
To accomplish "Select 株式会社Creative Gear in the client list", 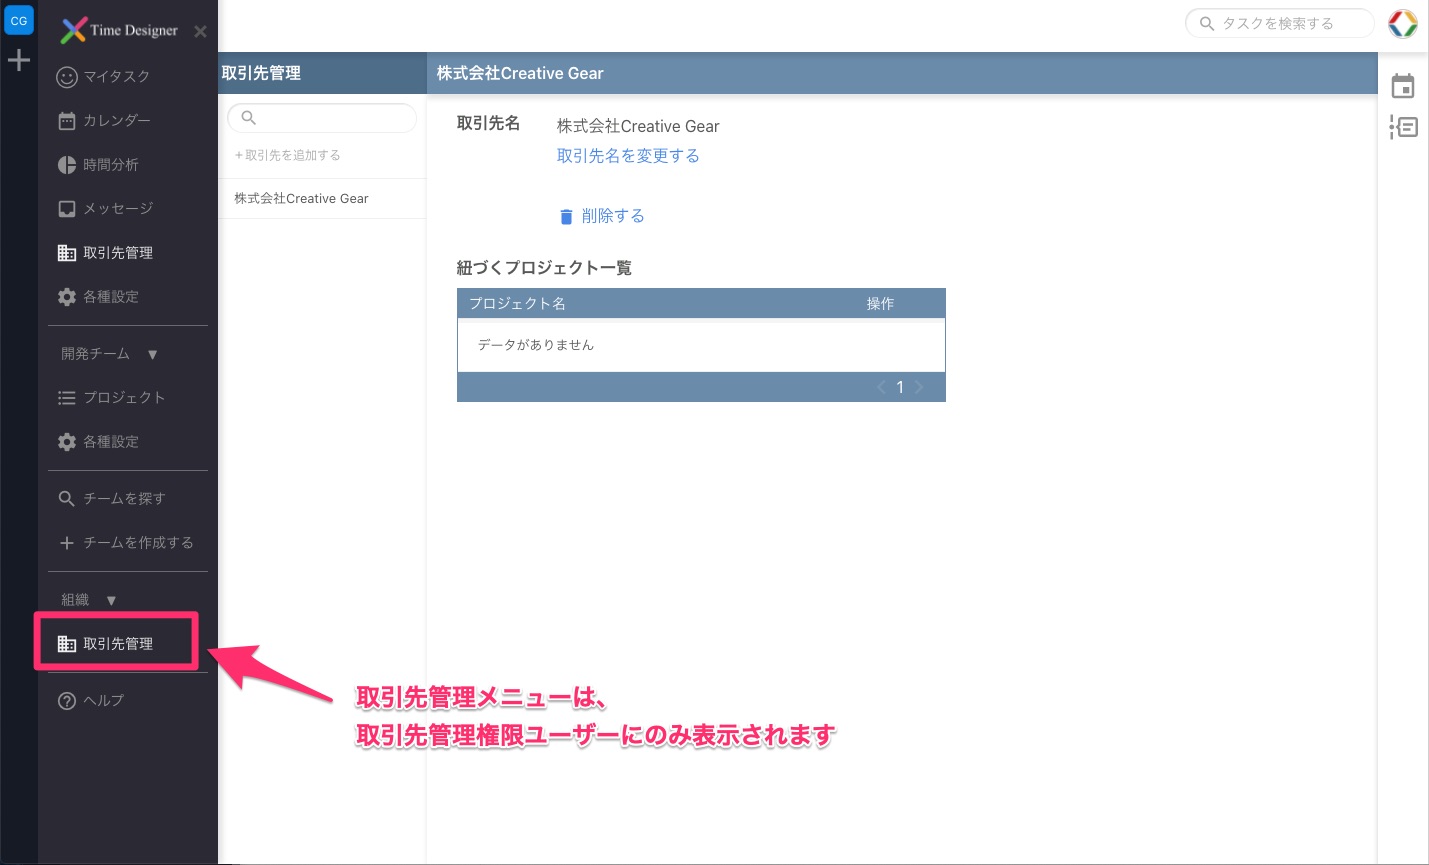I will click(x=301, y=199).
